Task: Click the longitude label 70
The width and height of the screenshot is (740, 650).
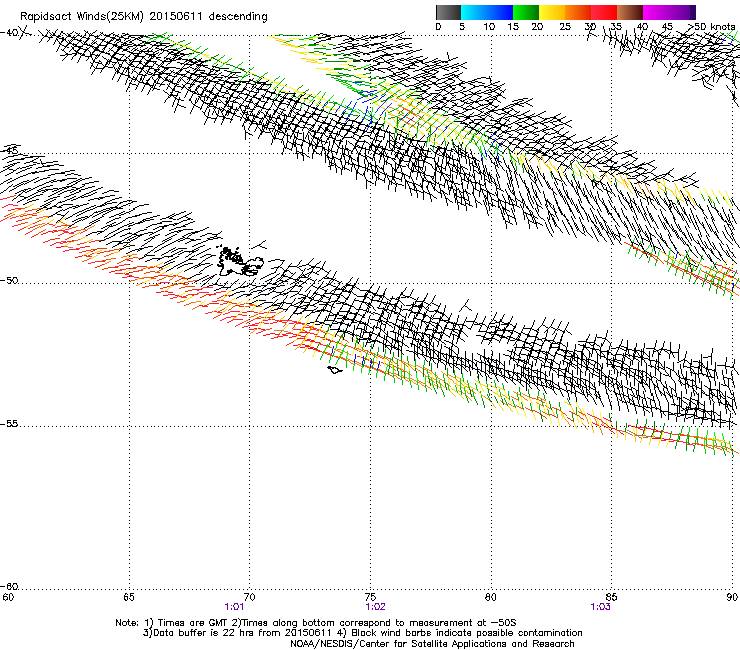Action: (249, 597)
